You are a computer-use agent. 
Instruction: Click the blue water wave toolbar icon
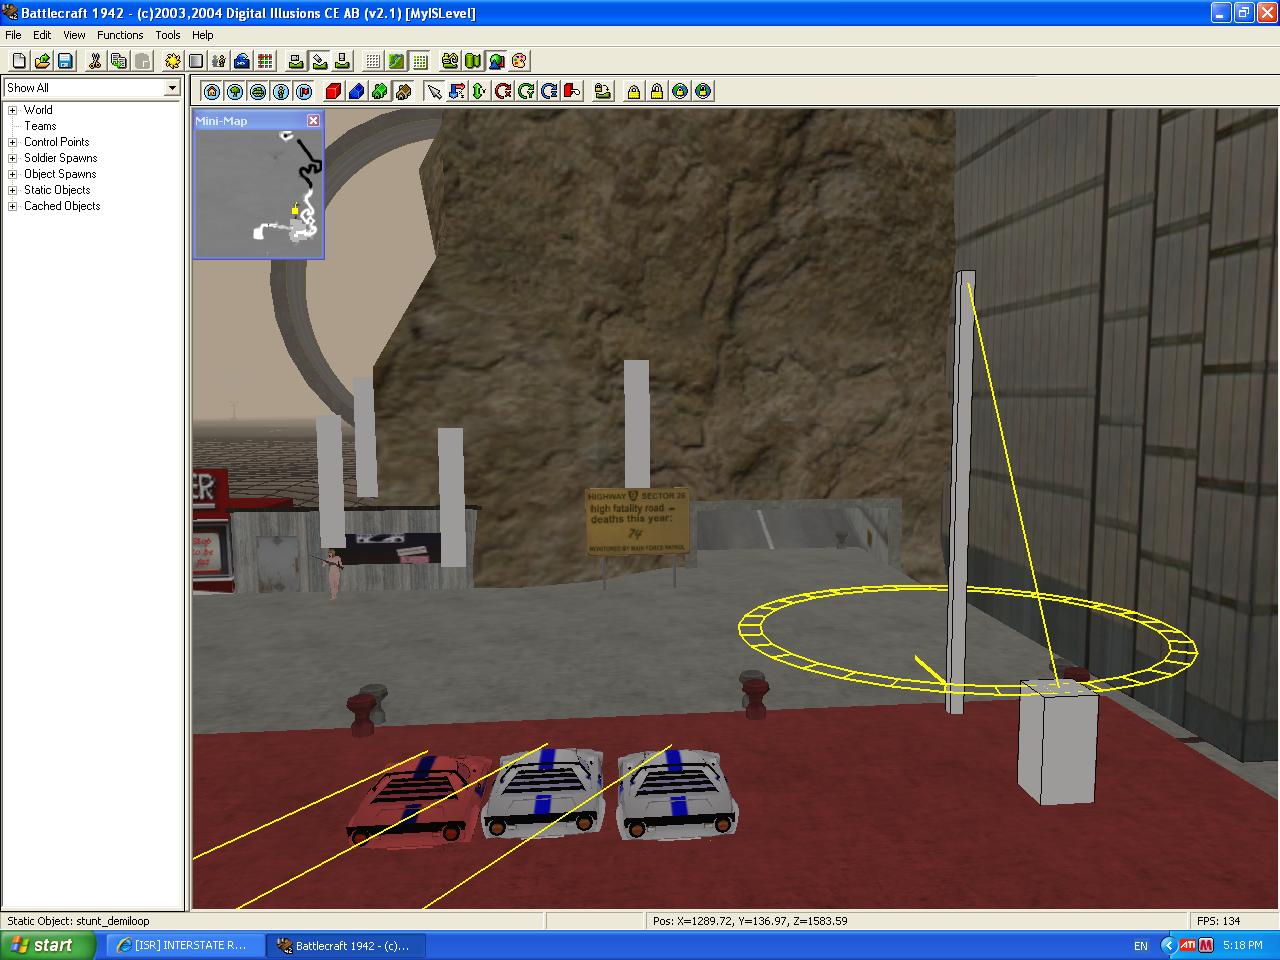tap(242, 61)
